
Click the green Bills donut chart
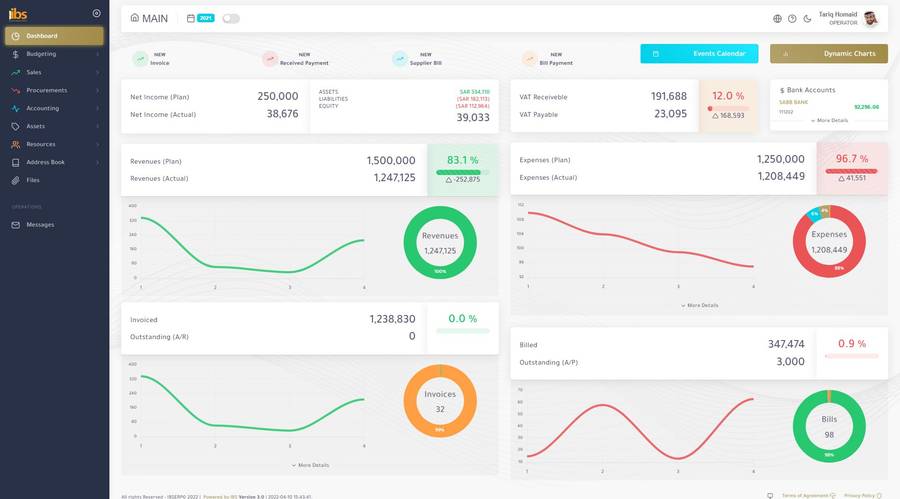(x=829, y=426)
